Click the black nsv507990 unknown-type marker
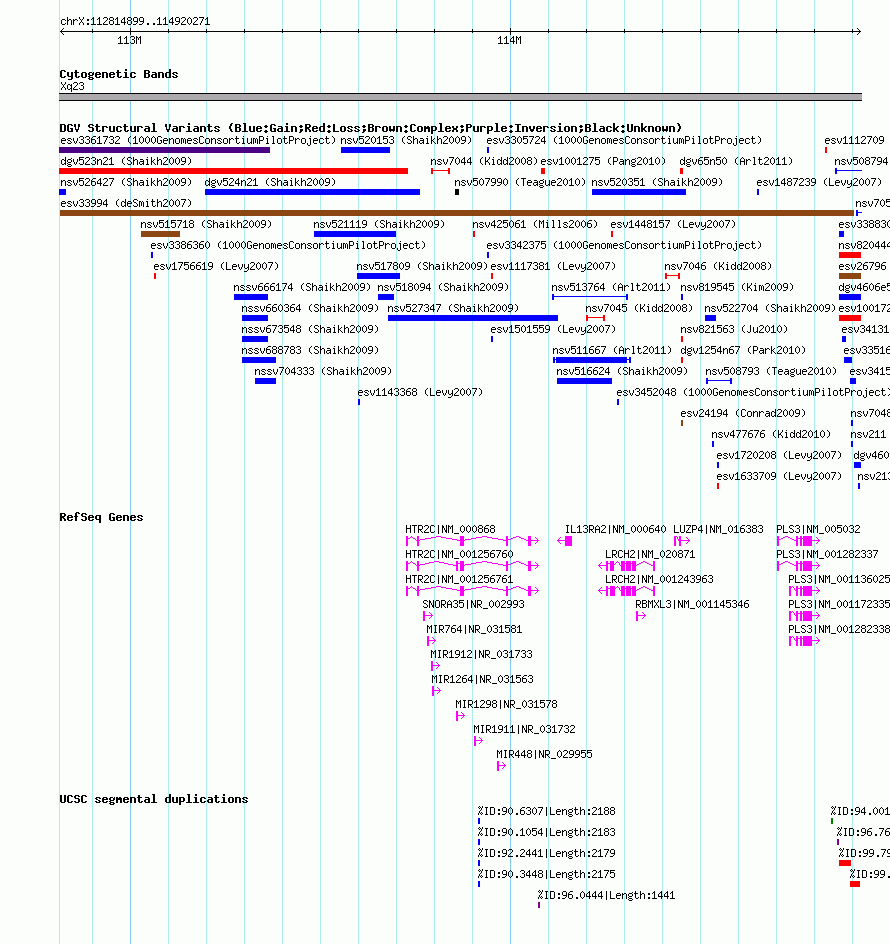This screenshot has height=944, width=890. (x=457, y=192)
